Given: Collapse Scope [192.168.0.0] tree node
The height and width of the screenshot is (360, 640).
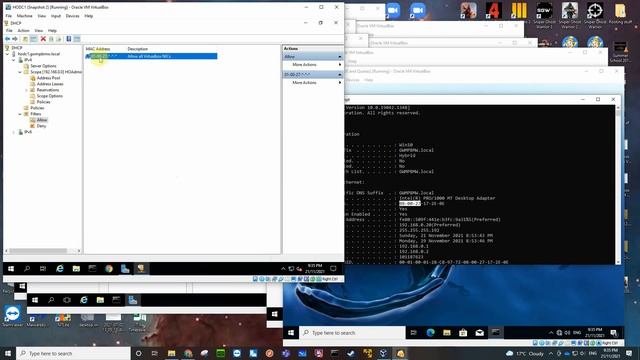Looking at the screenshot, I should pyautogui.click(x=20, y=72).
